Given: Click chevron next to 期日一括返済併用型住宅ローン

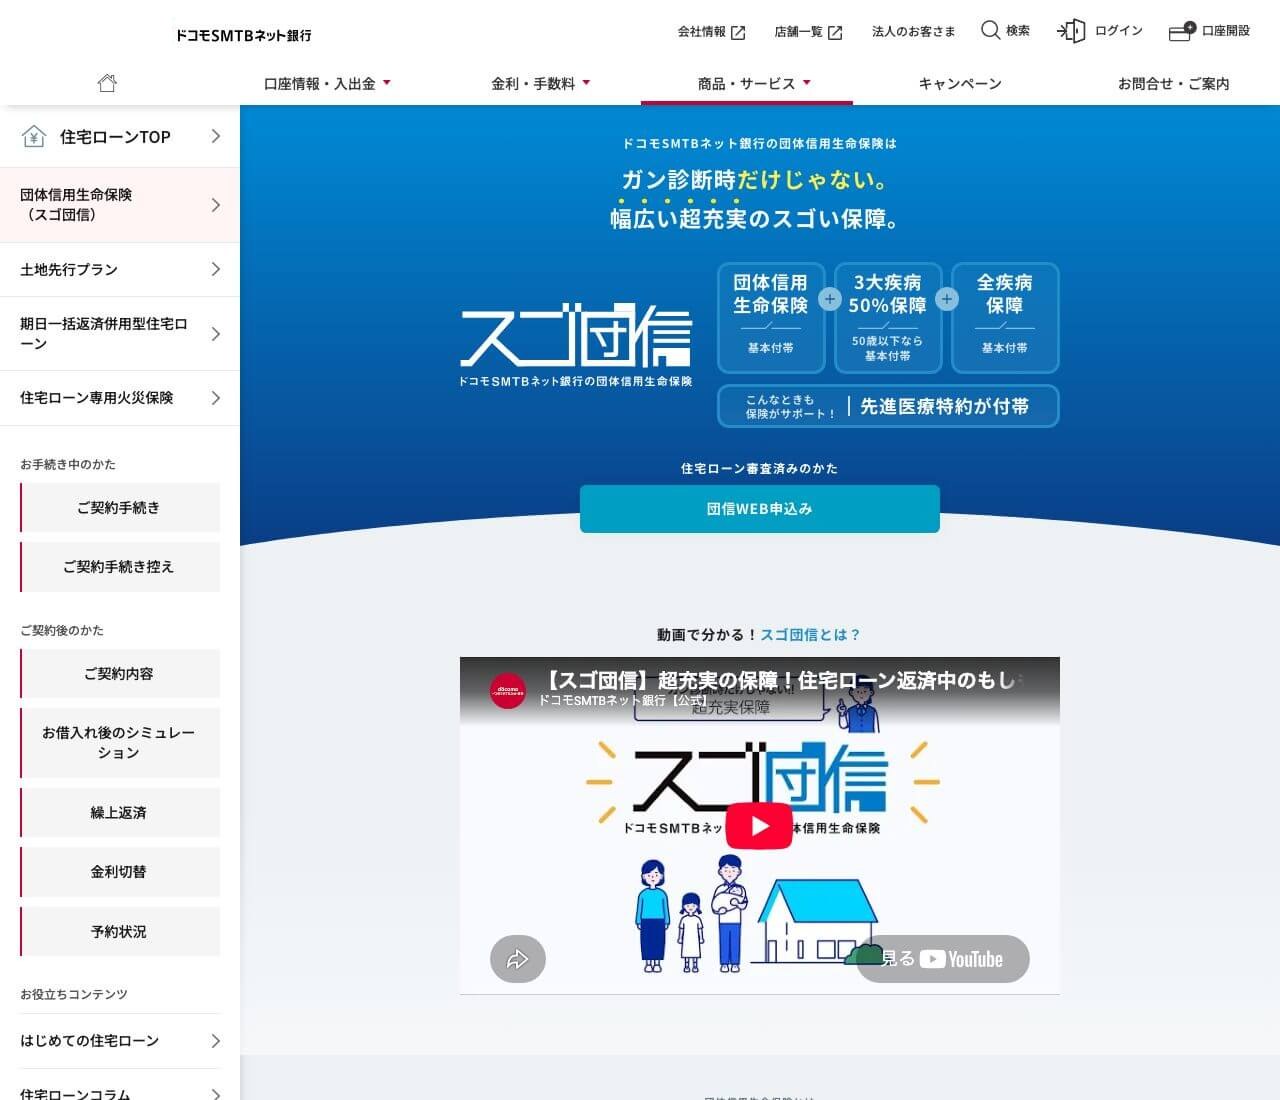Looking at the screenshot, I should [215, 334].
